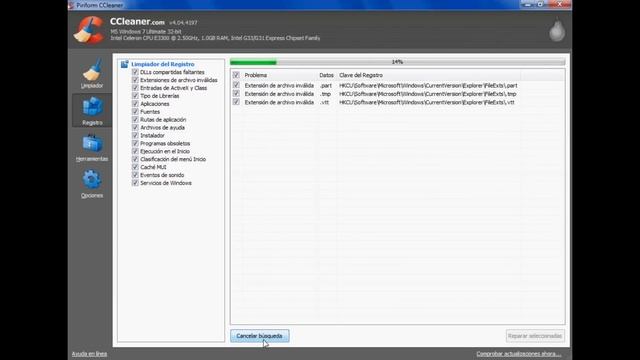Uncheck Entradas de ActiveX y Class
Image resolution: width=640 pixels, height=360 pixels.
click(135, 88)
